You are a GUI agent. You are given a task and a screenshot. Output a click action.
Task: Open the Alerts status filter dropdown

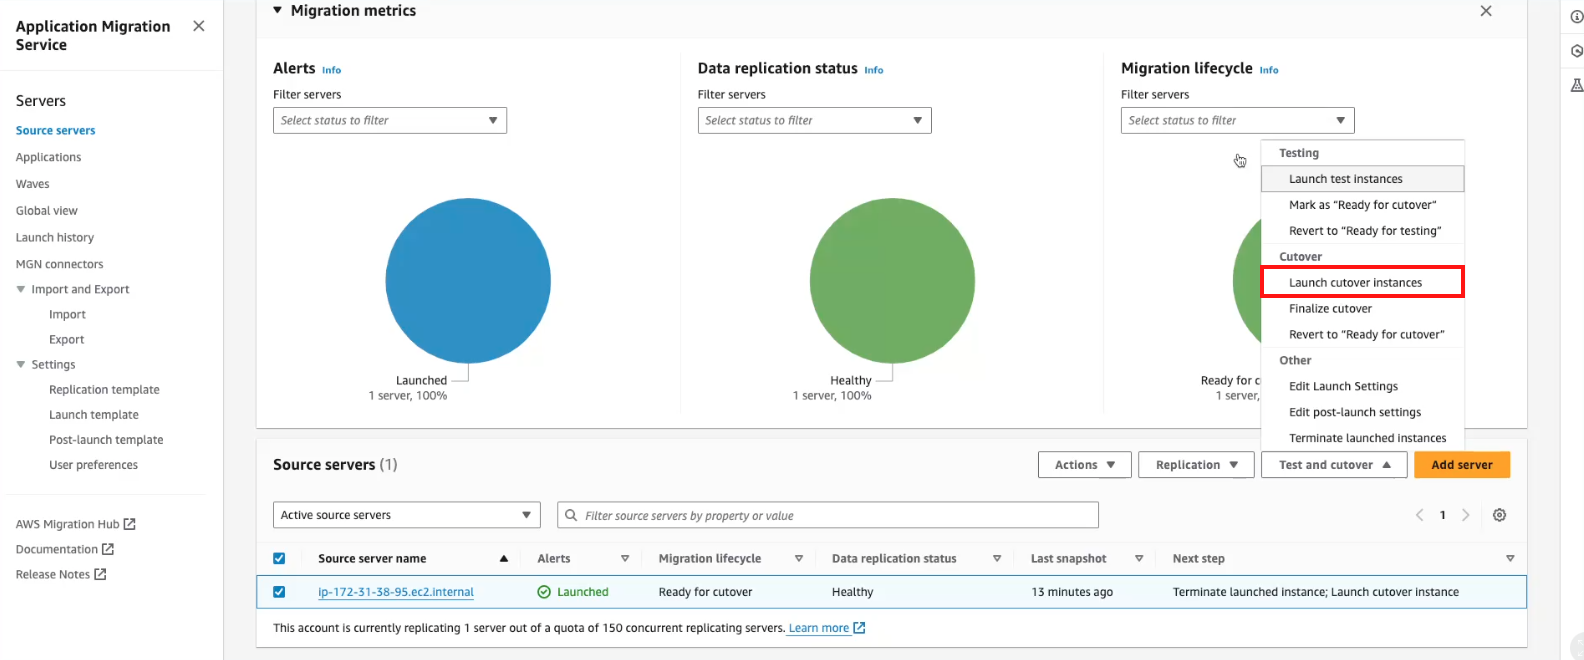coord(390,121)
